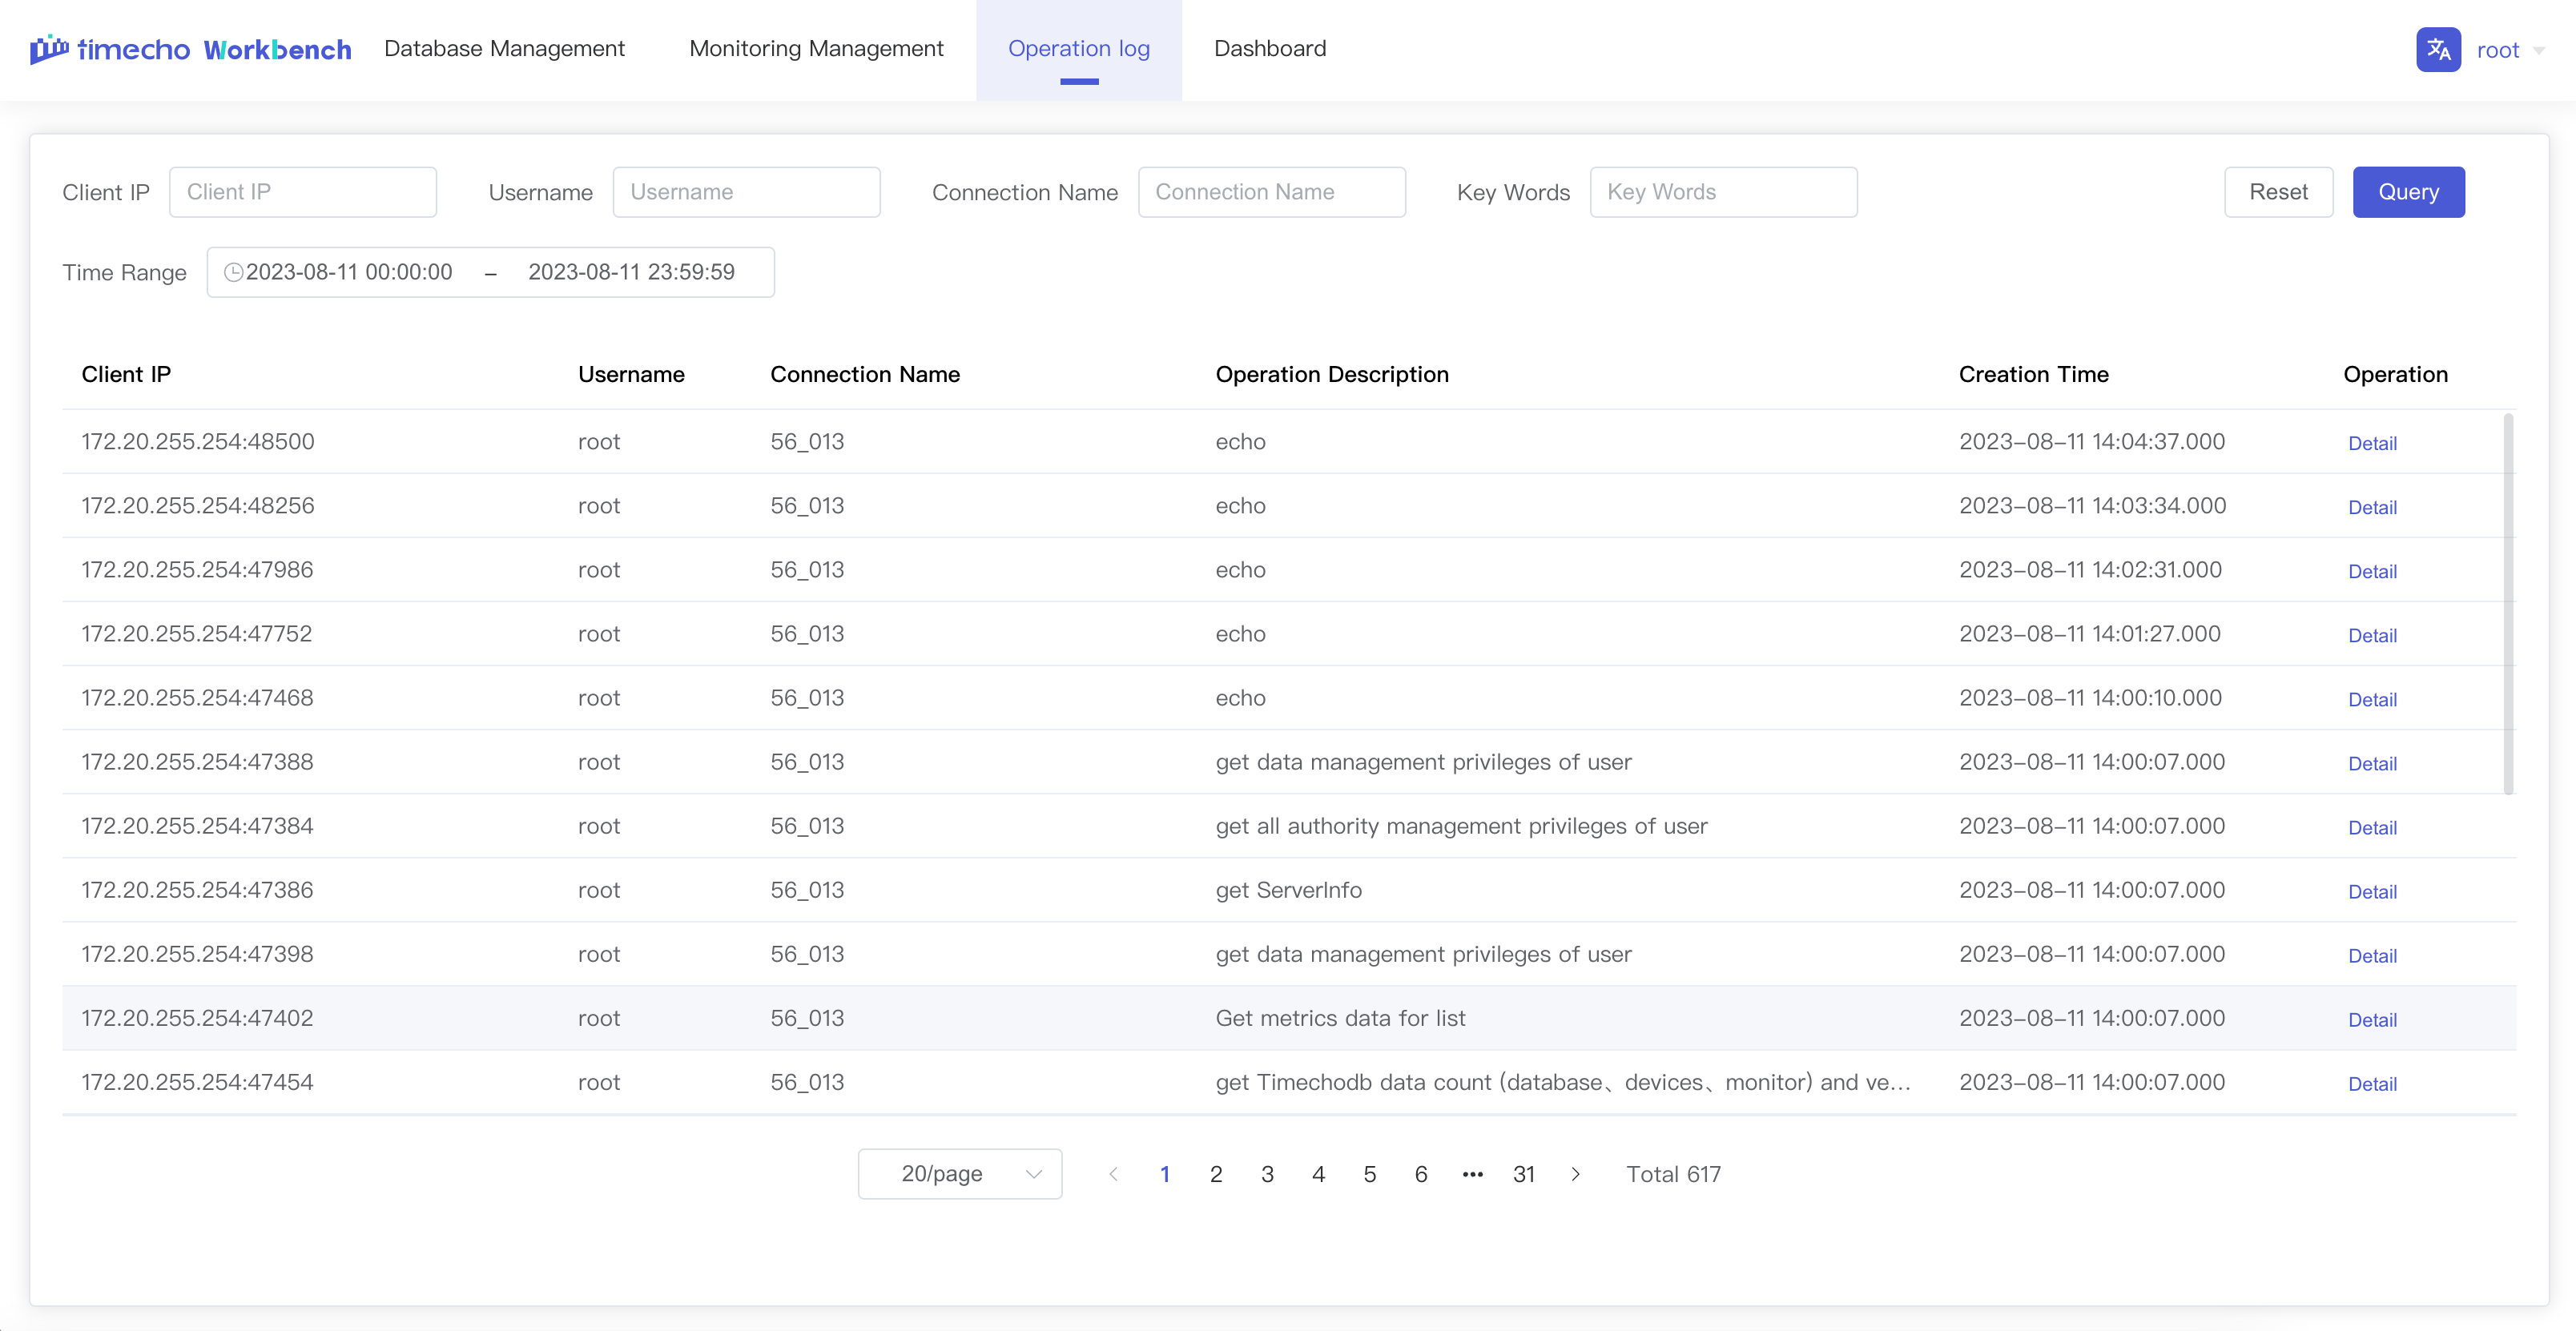
Task: Open Detail for row 14:01:27.000
Action: pyautogui.click(x=2372, y=635)
